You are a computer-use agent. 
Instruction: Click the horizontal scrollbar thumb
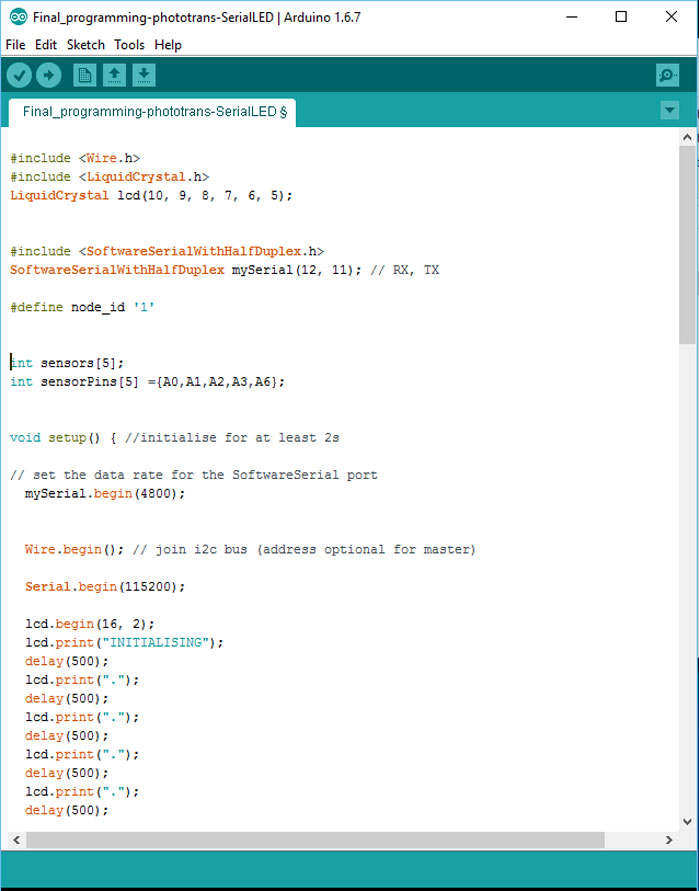[315, 840]
